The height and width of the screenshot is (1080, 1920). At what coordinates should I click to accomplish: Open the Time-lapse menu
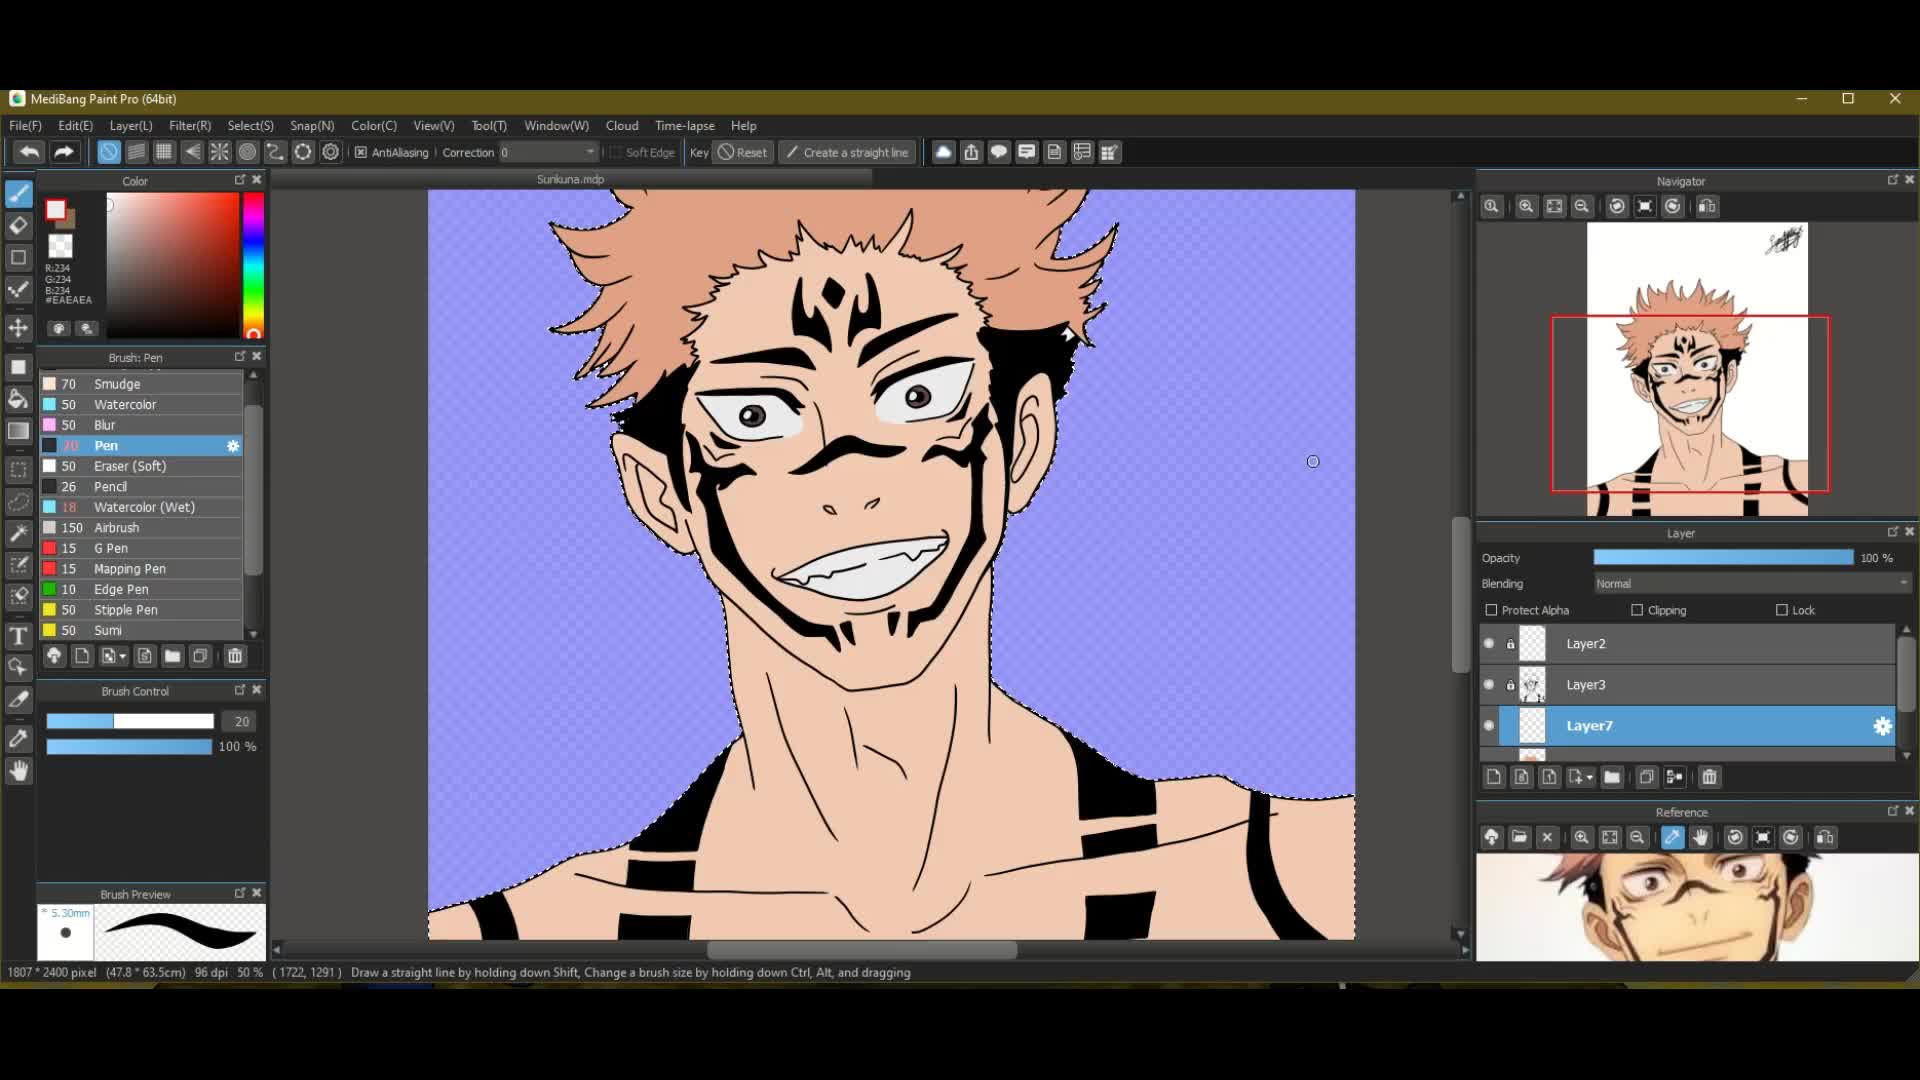point(685,126)
